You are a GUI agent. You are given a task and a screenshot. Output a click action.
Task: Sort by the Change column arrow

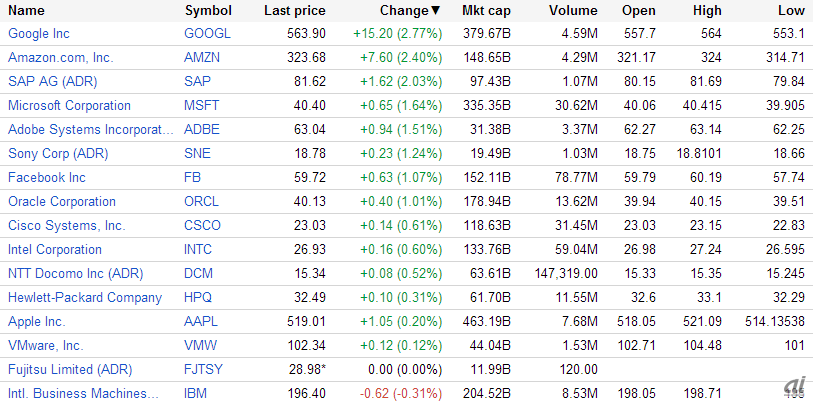pos(435,10)
